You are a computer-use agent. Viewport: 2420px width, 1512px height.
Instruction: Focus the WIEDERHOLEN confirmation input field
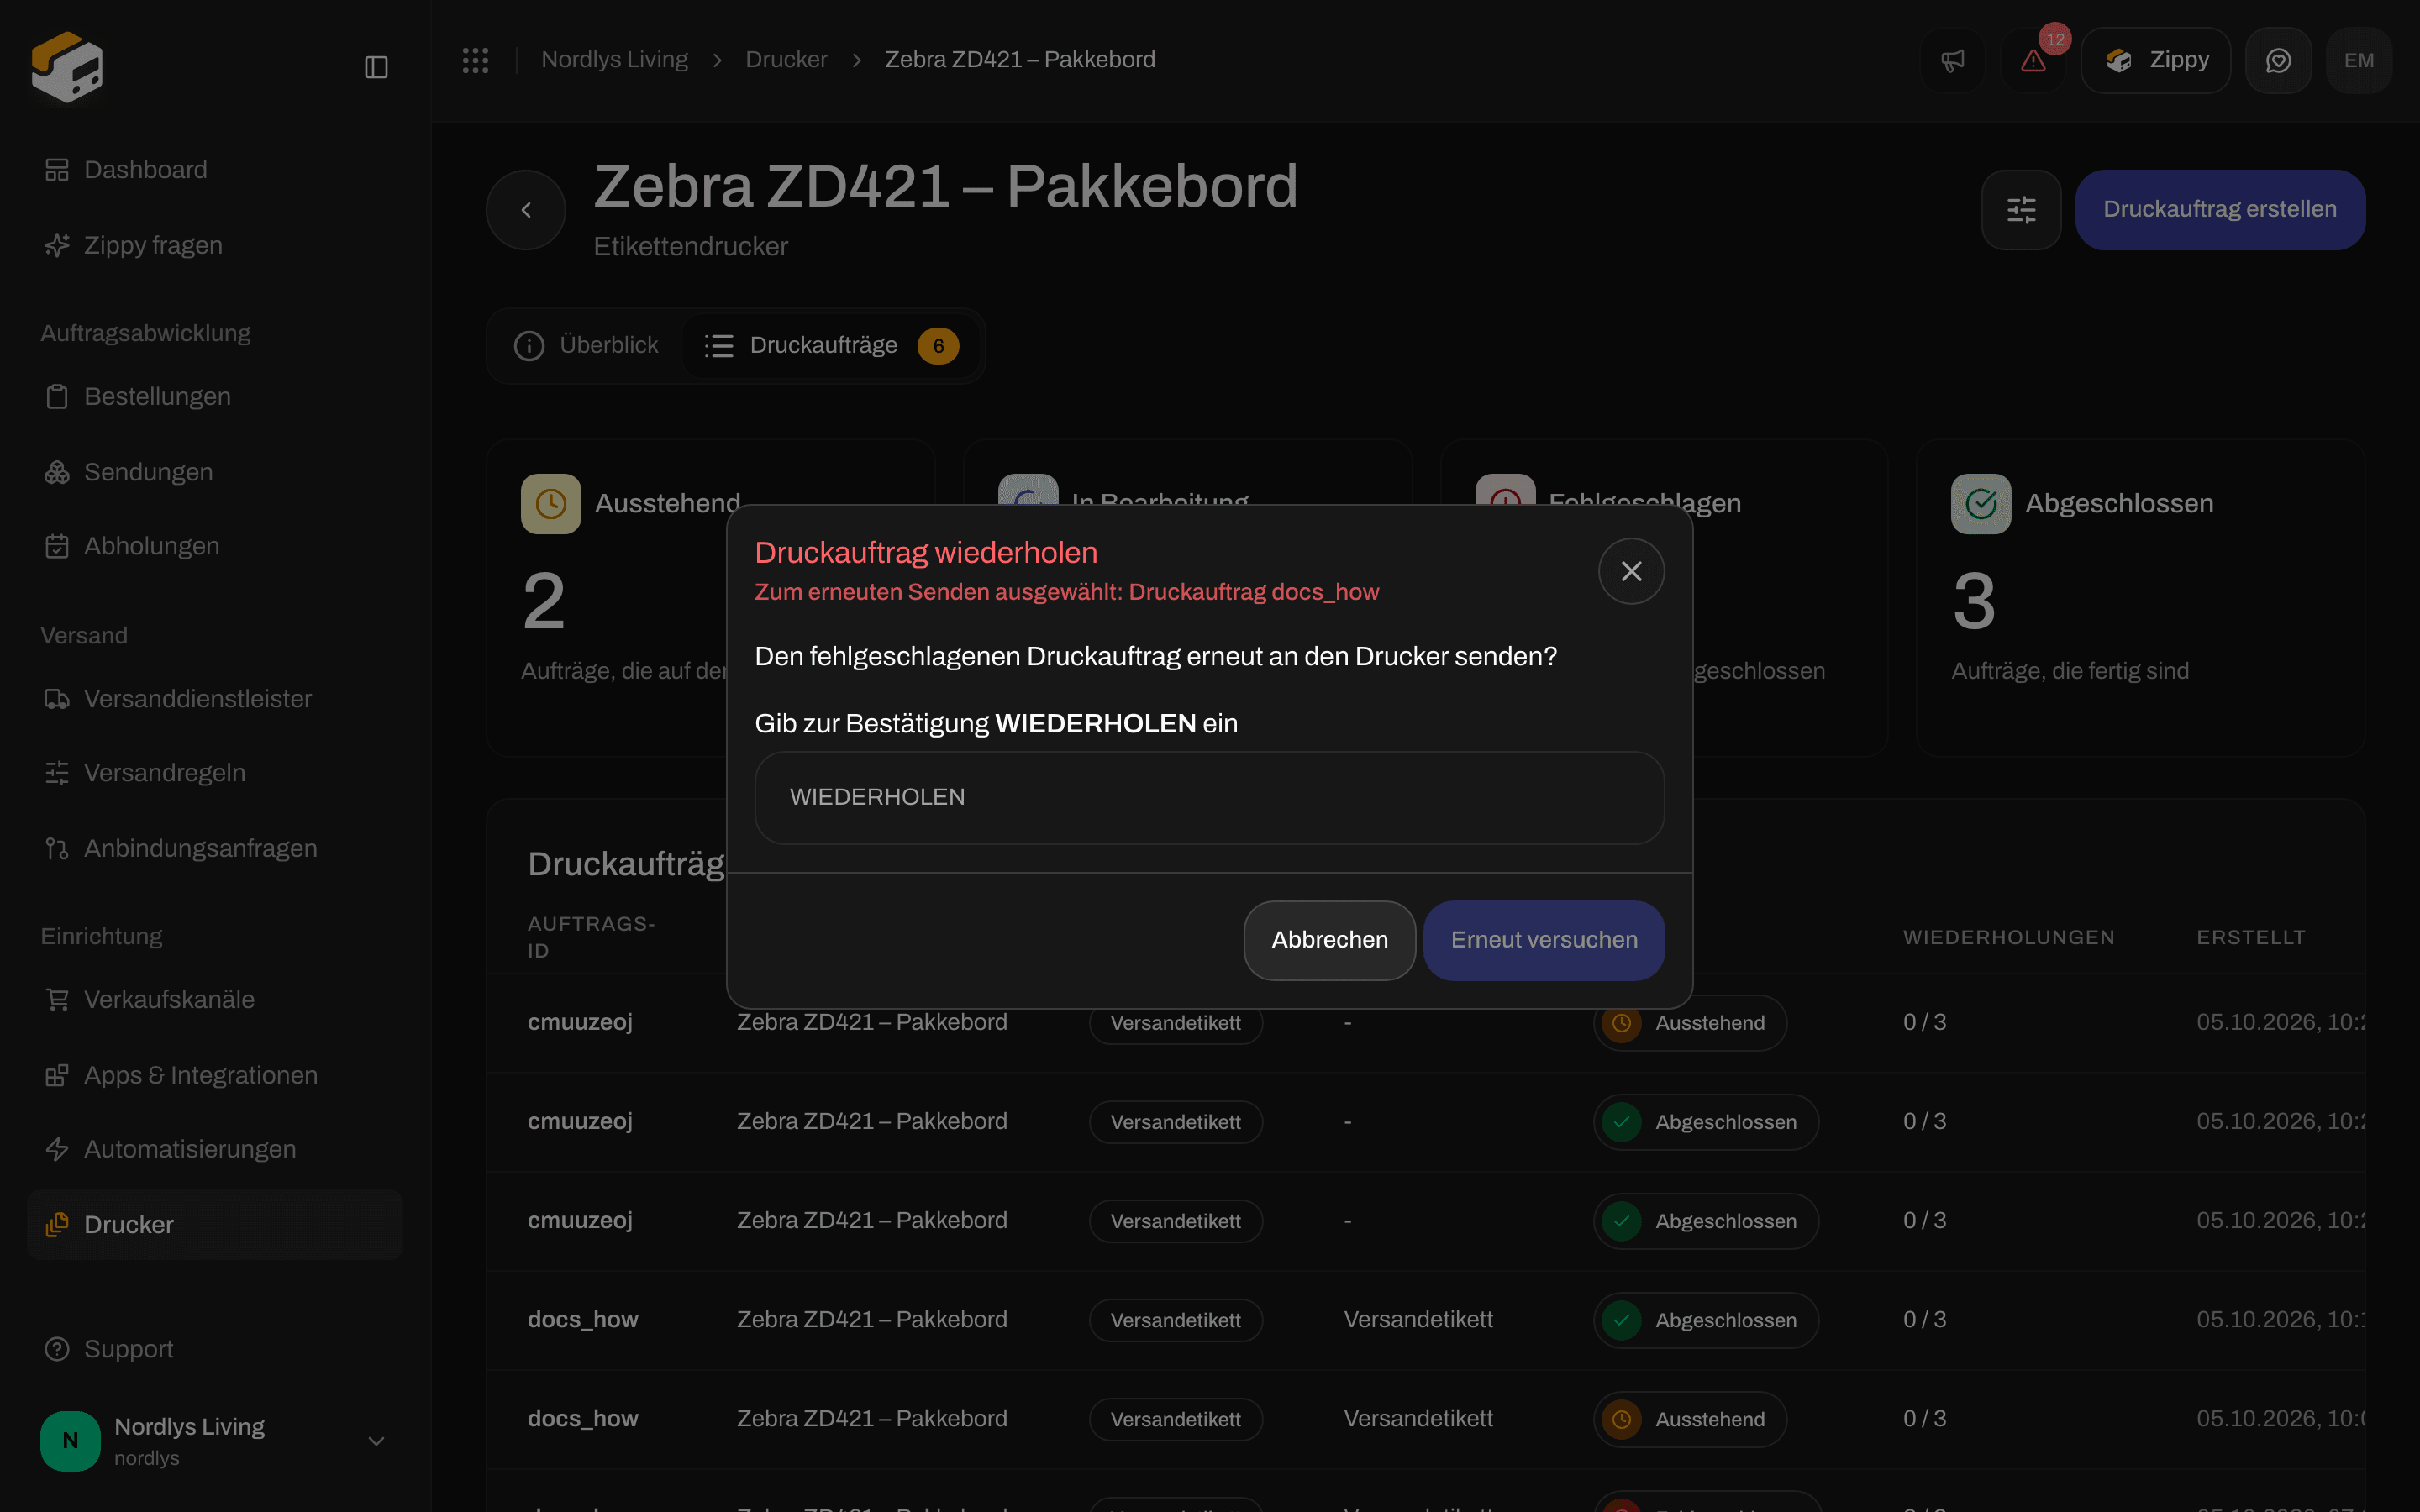(x=1209, y=797)
